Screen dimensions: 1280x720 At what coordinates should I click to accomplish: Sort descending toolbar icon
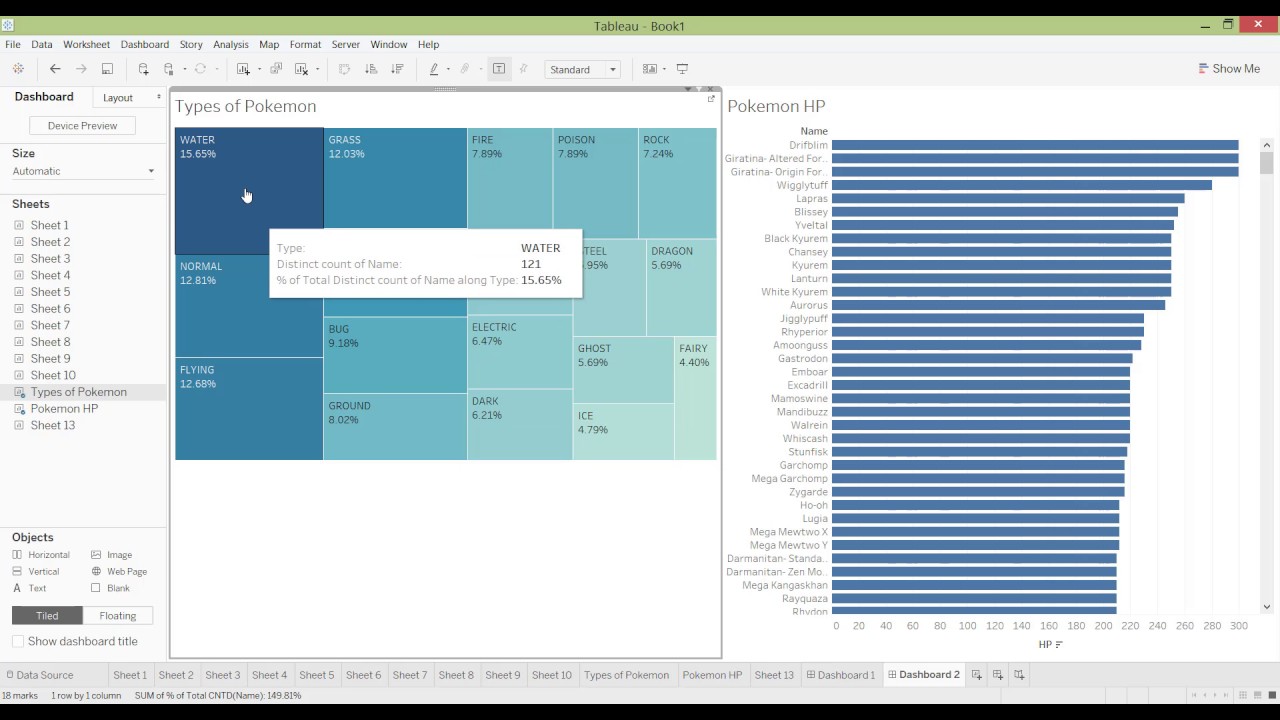(397, 69)
